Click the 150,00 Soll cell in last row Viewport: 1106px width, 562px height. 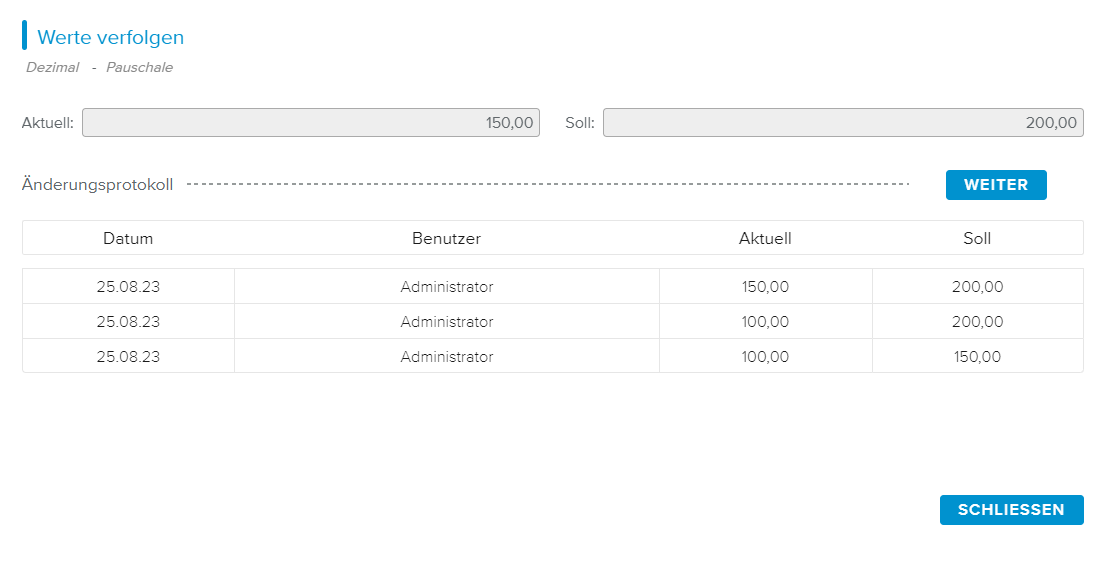(977, 356)
